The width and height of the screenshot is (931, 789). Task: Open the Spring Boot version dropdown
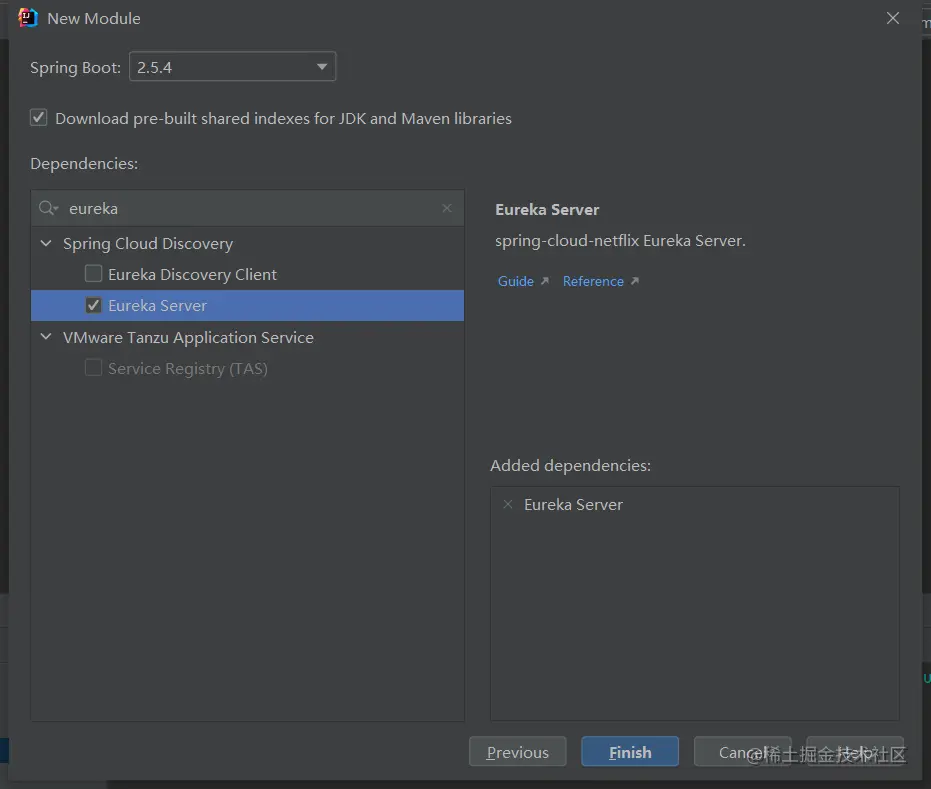click(x=322, y=67)
